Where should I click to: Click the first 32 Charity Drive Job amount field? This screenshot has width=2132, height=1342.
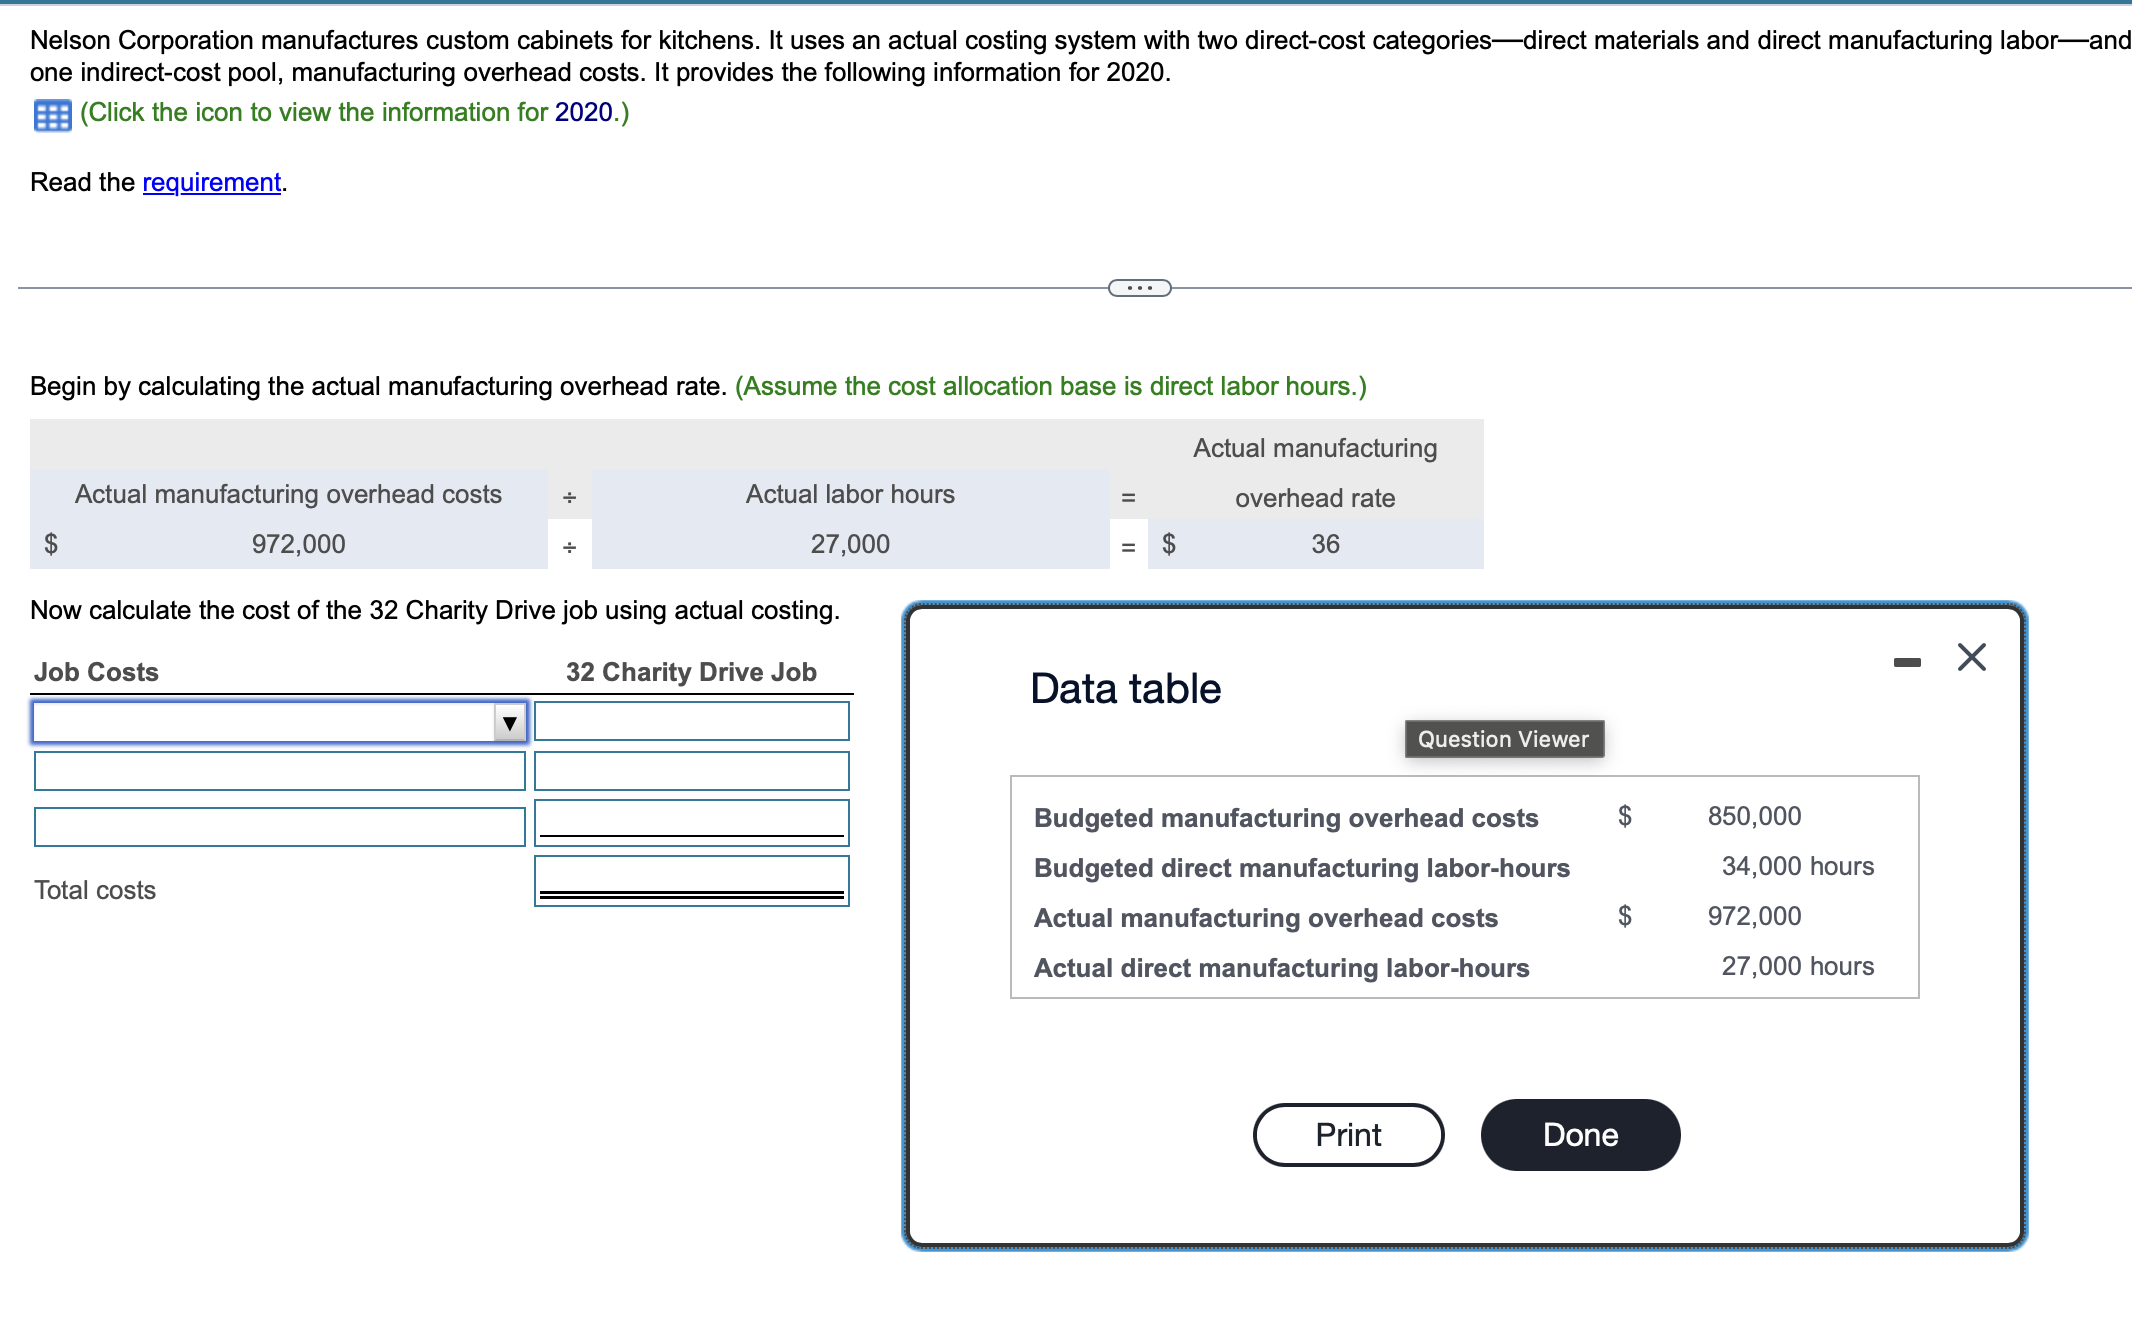tap(691, 721)
